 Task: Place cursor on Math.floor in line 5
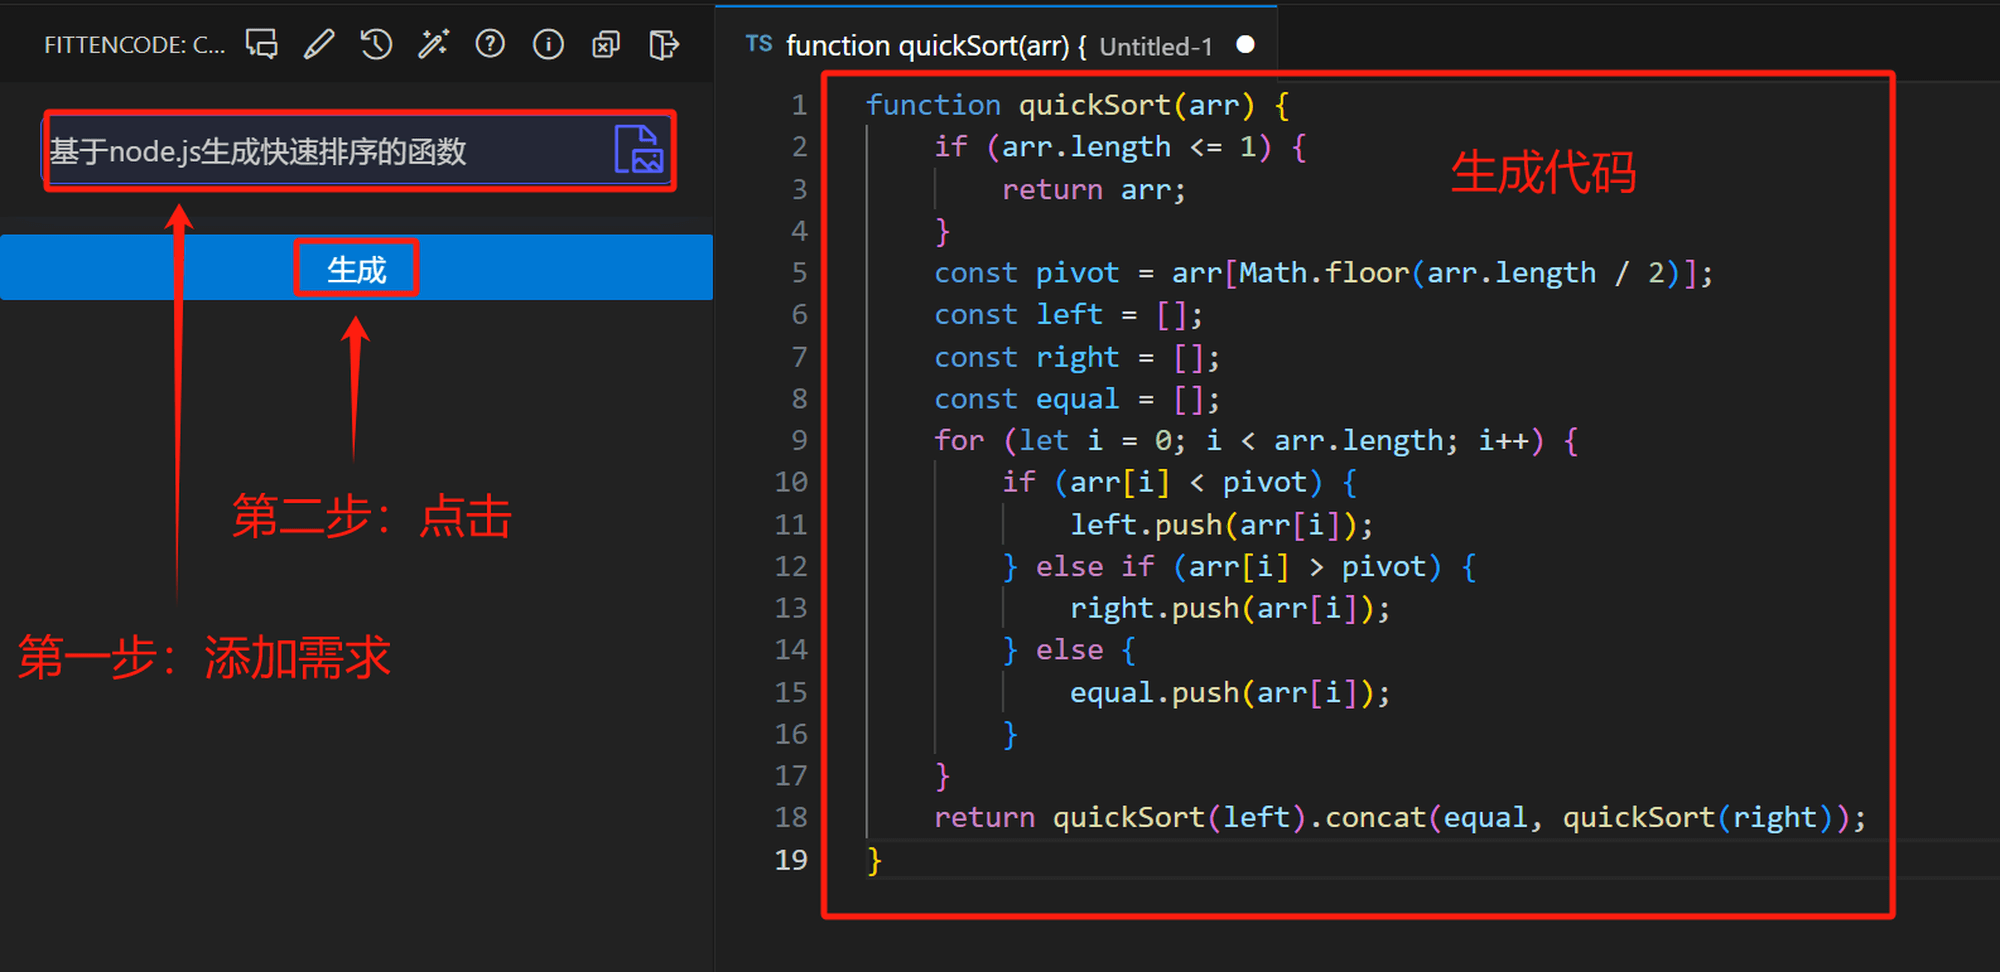point(1323,273)
